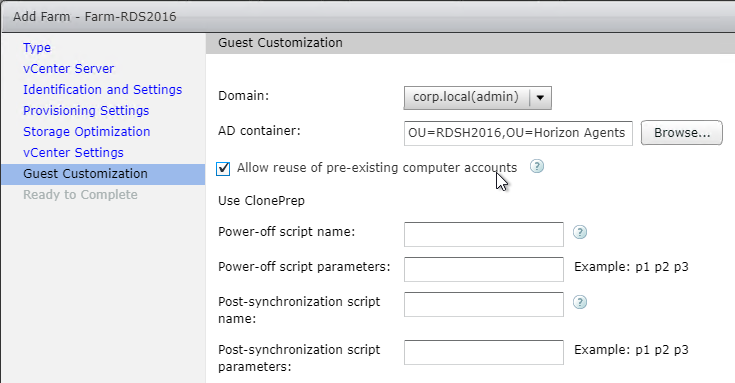Focus the AD container text field
The width and height of the screenshot is (735, 383).
(518, 133)
